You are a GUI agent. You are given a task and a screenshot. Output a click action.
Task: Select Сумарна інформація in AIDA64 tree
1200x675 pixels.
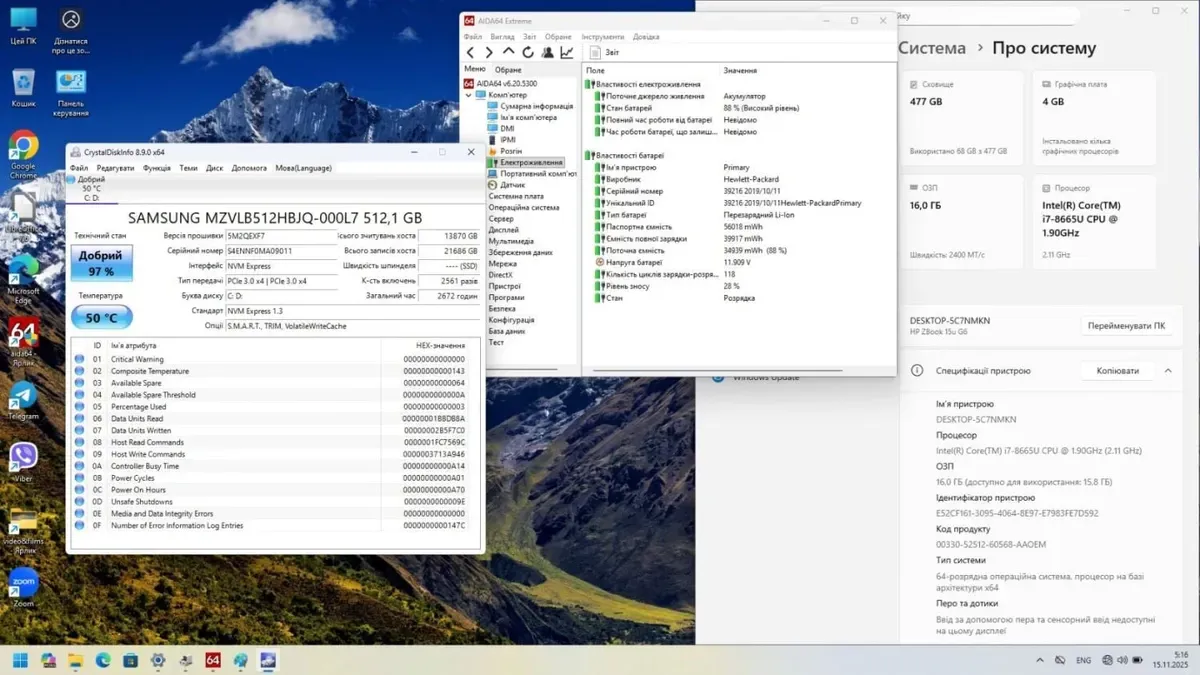coord(536,106)
